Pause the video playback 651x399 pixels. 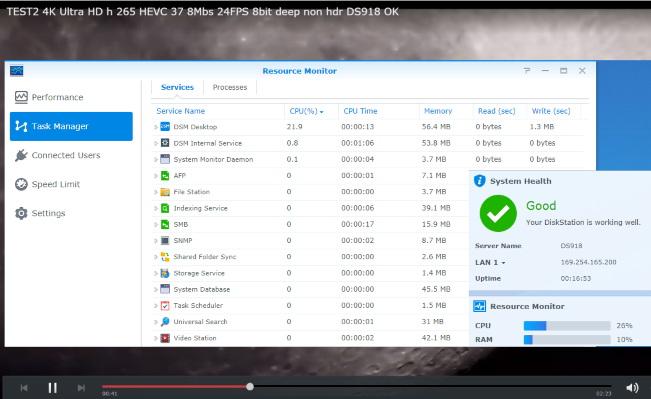(52, 388)
